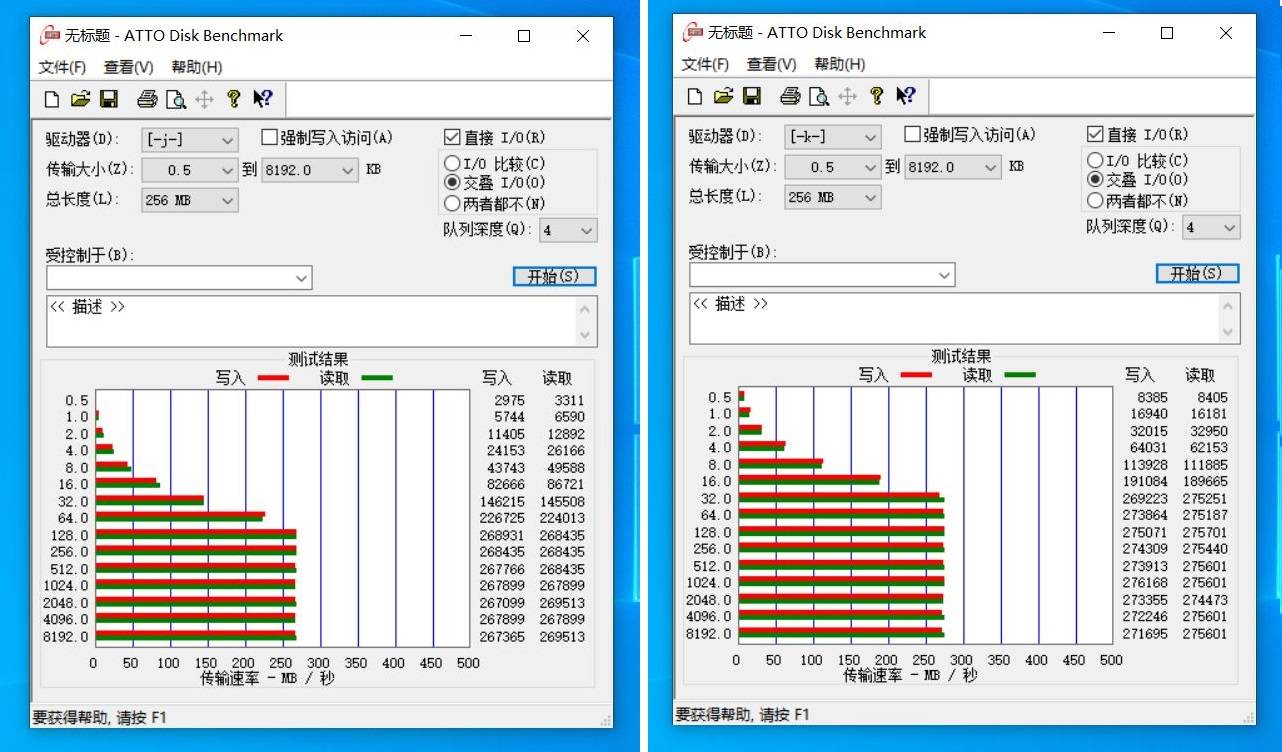Open 8192.0 transfer size dropdown in left window
This screenshot has width=1282, height=752.
(x=310, y=170)
